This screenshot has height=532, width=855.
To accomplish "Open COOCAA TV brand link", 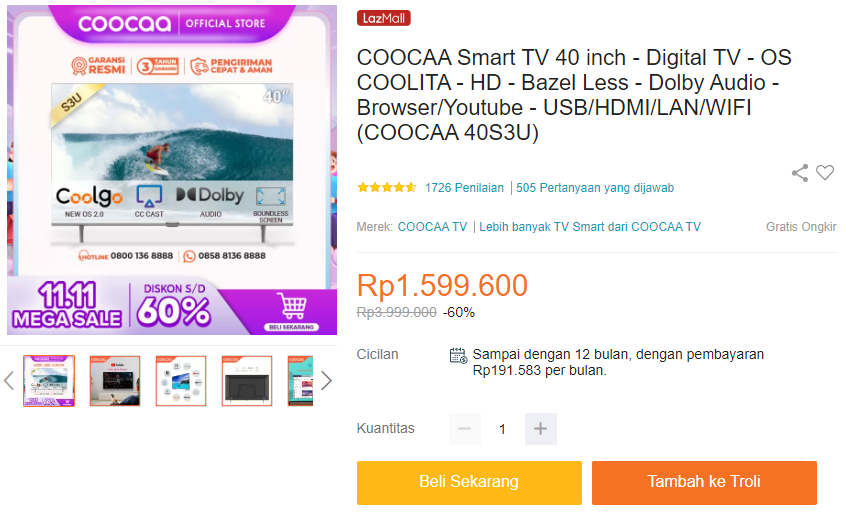I will click(x=432, y=227).
